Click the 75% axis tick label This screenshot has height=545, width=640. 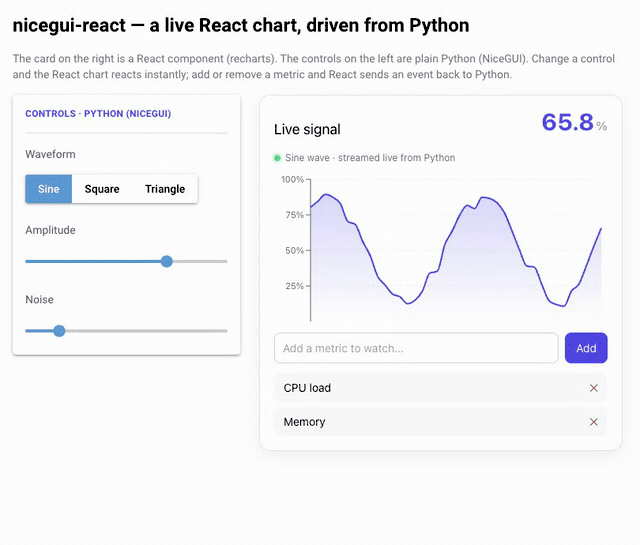pyautogui.click(x=295, y=215)
